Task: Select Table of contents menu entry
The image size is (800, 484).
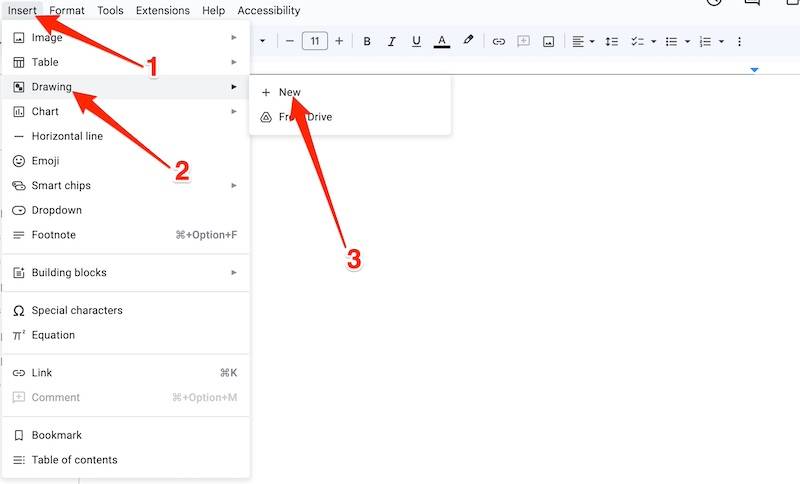Action: click(74, 460)
